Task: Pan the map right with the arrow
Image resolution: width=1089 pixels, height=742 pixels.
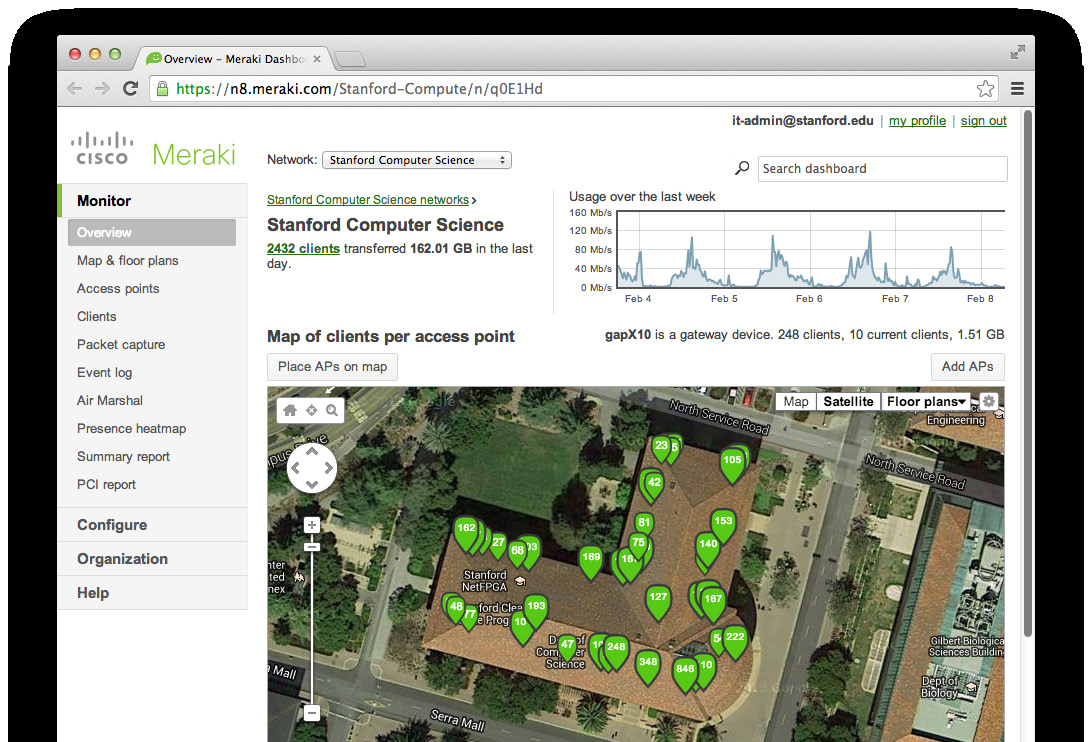Action: (328, 468)
